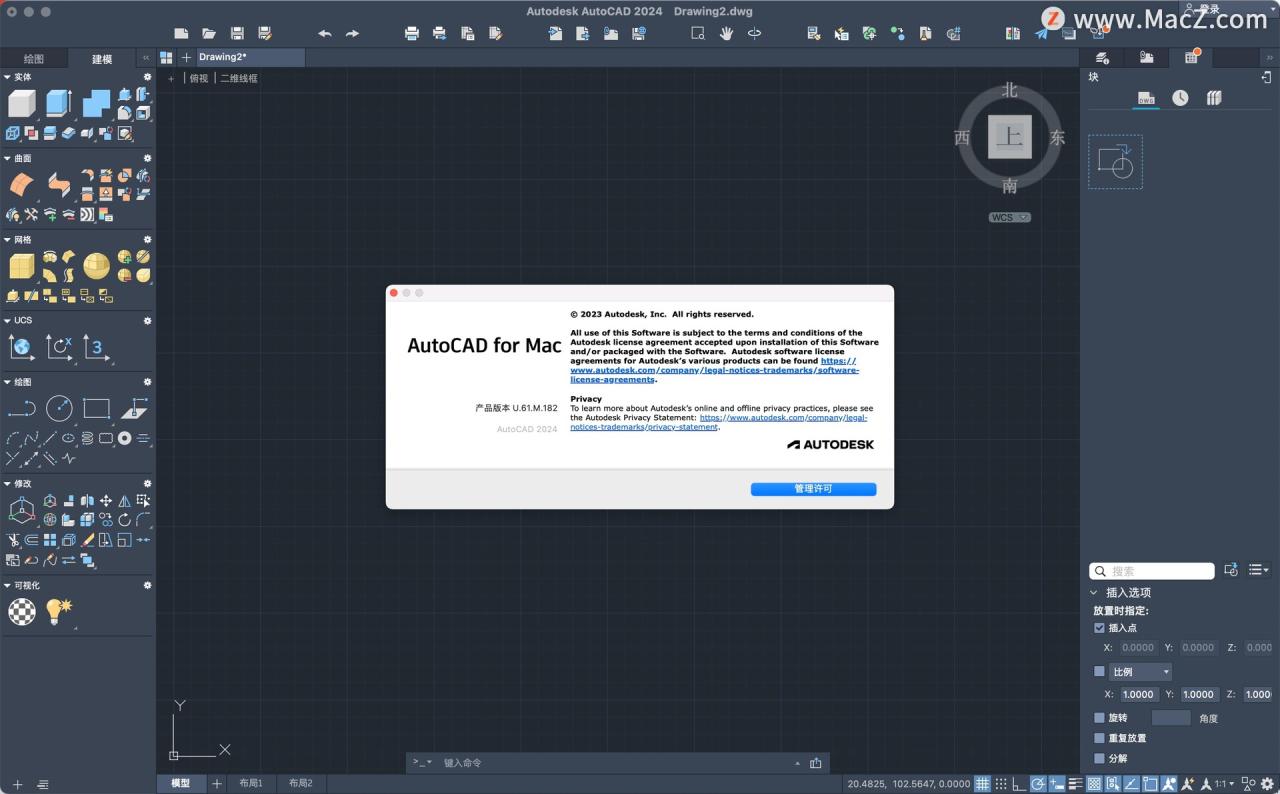Image resolution: width=1280 pixels, height=794 pixels.
Task: Switch to the 绘图 tool palette tab
Action: (x=35, y=58)
